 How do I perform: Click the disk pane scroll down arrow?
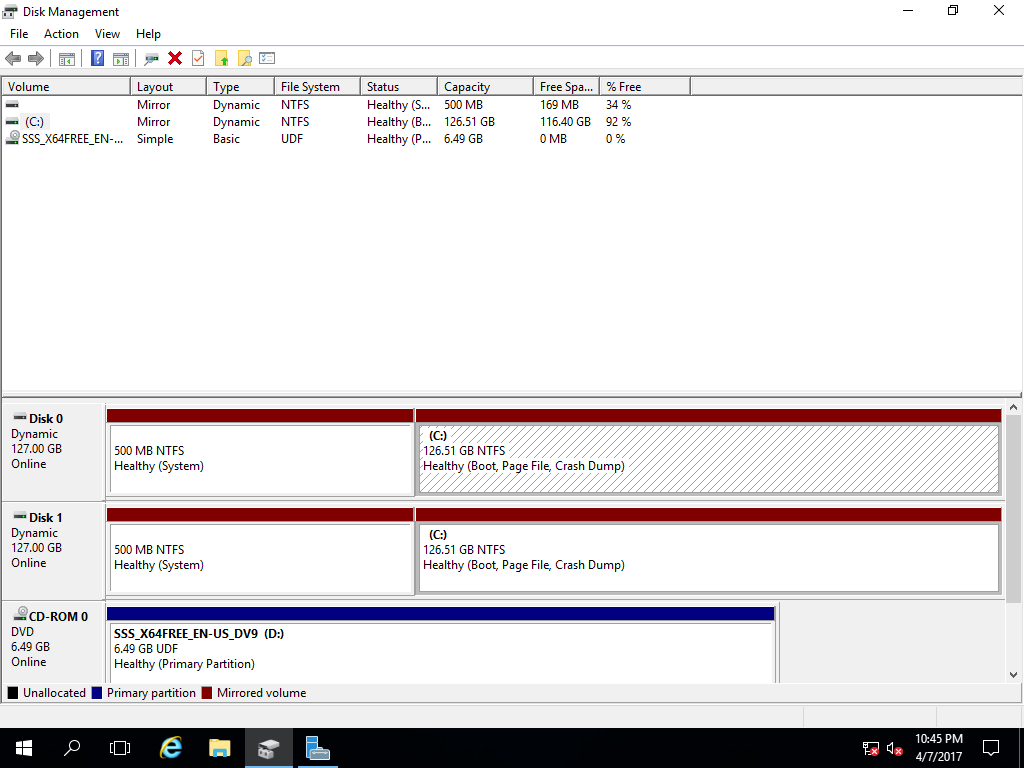(1013, 675)
